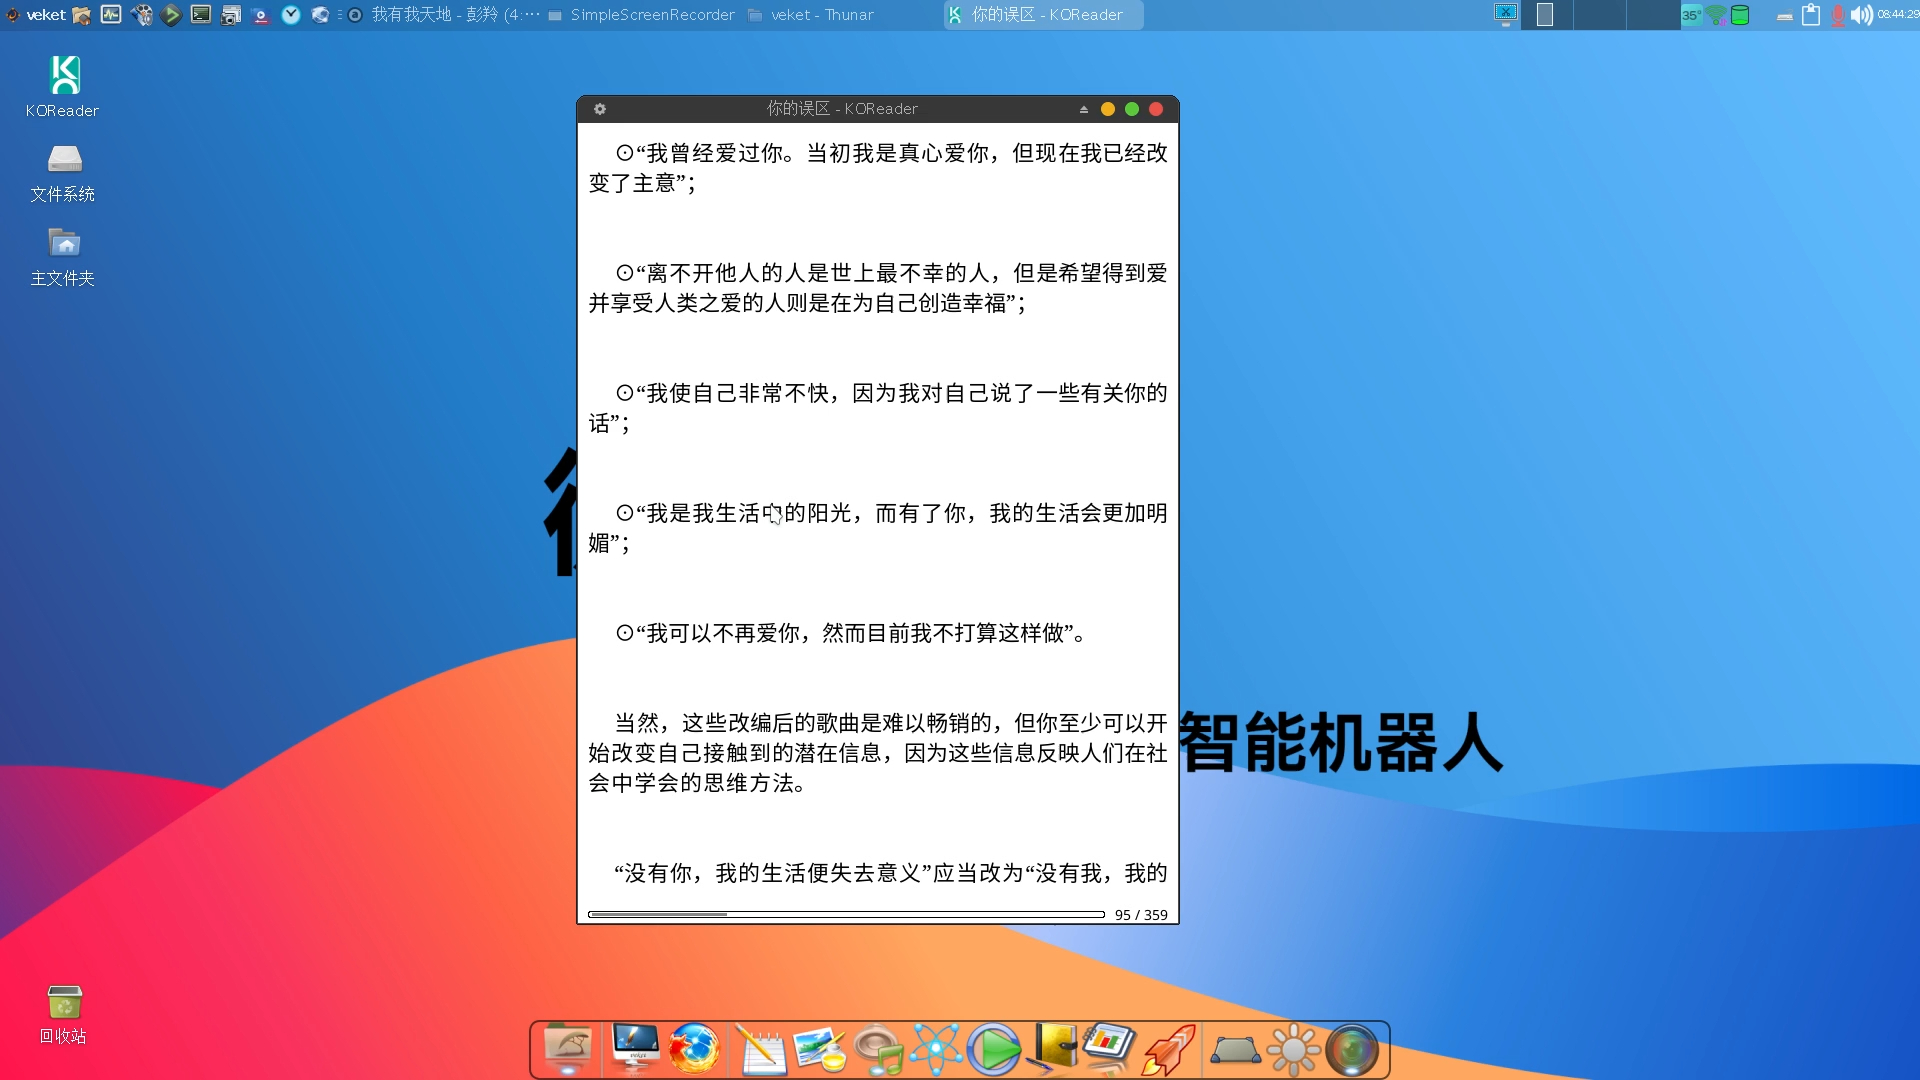Select the first workspace in the pager
This screenshot has width=1920, height=1080.
point(1546,15)
